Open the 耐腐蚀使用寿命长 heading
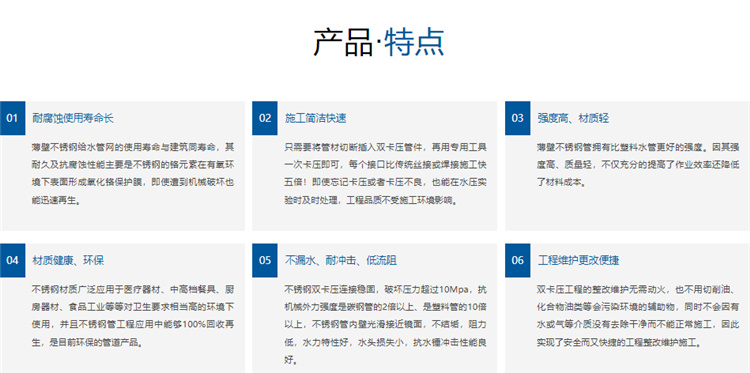The image size is (750, 373). (x=73, y=118)
